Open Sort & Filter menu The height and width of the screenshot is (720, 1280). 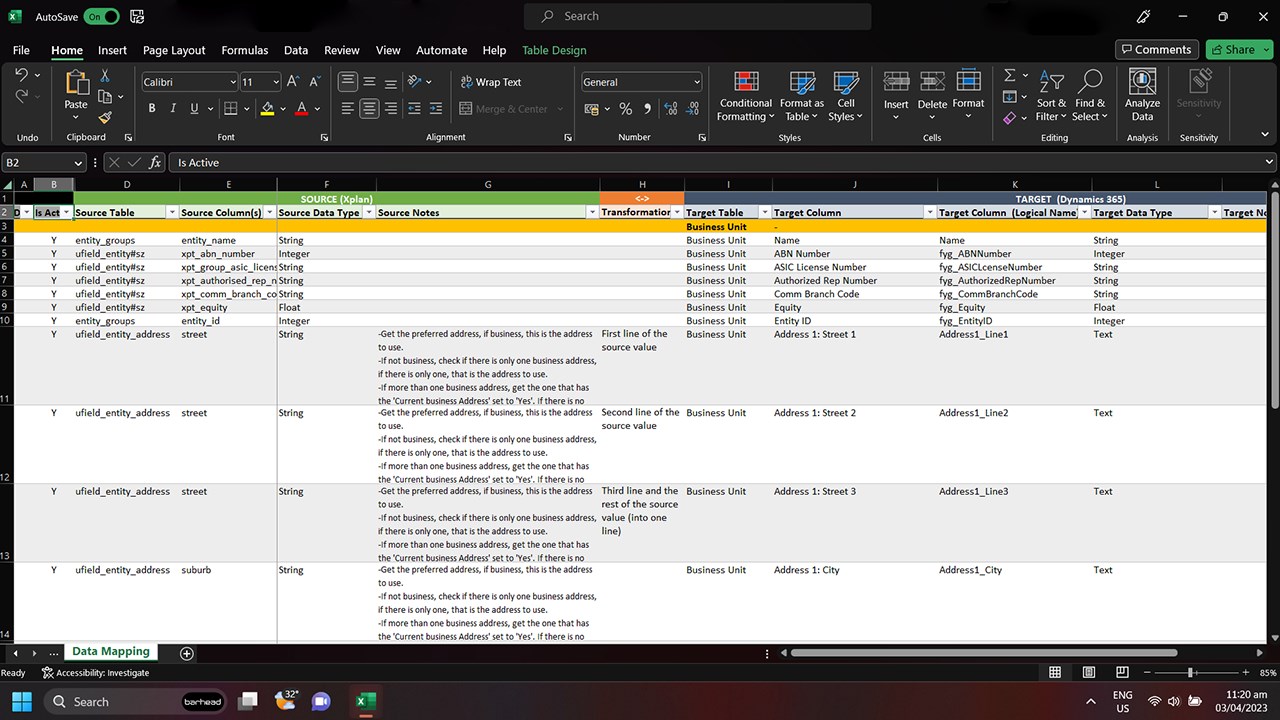pos(1051,96)
